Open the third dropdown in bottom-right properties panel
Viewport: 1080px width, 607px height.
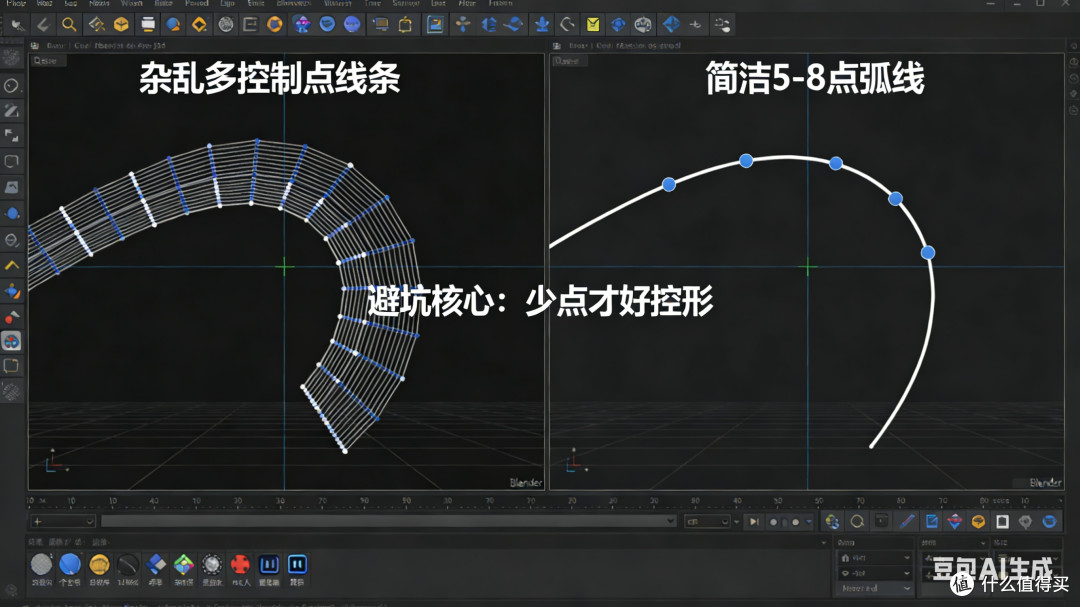click(875, 588)
